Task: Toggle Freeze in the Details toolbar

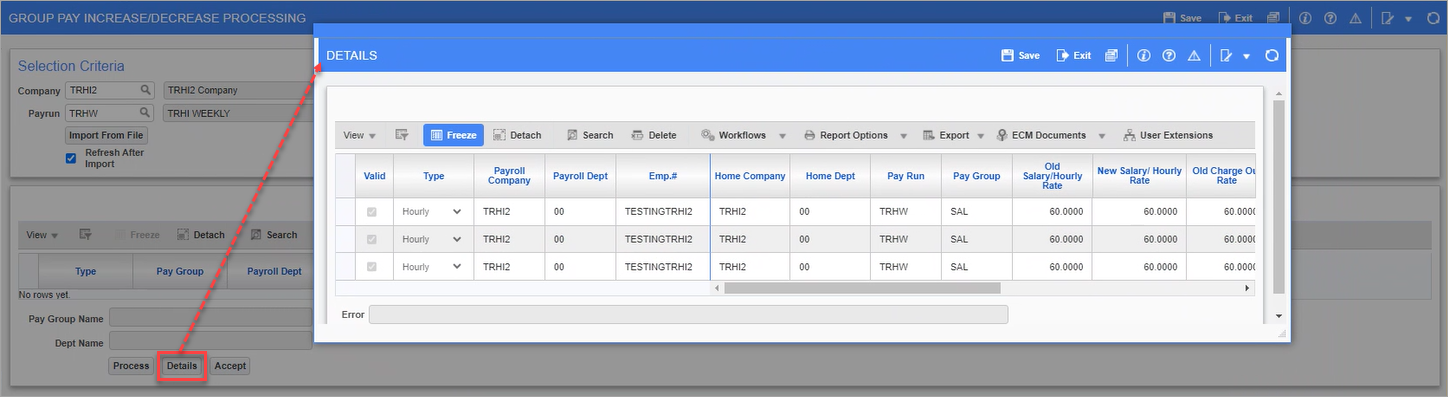Action: point(454,135)
